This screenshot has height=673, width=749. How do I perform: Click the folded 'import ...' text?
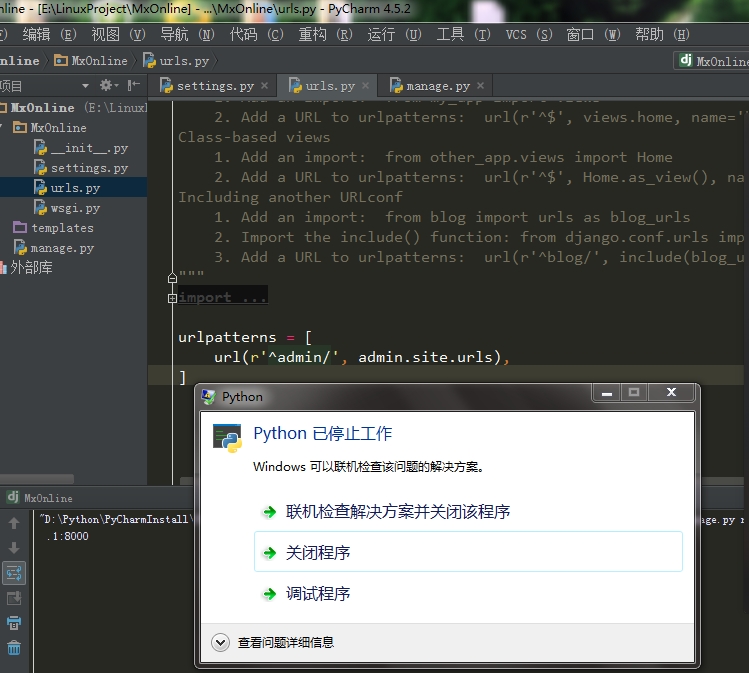(223, 298)
